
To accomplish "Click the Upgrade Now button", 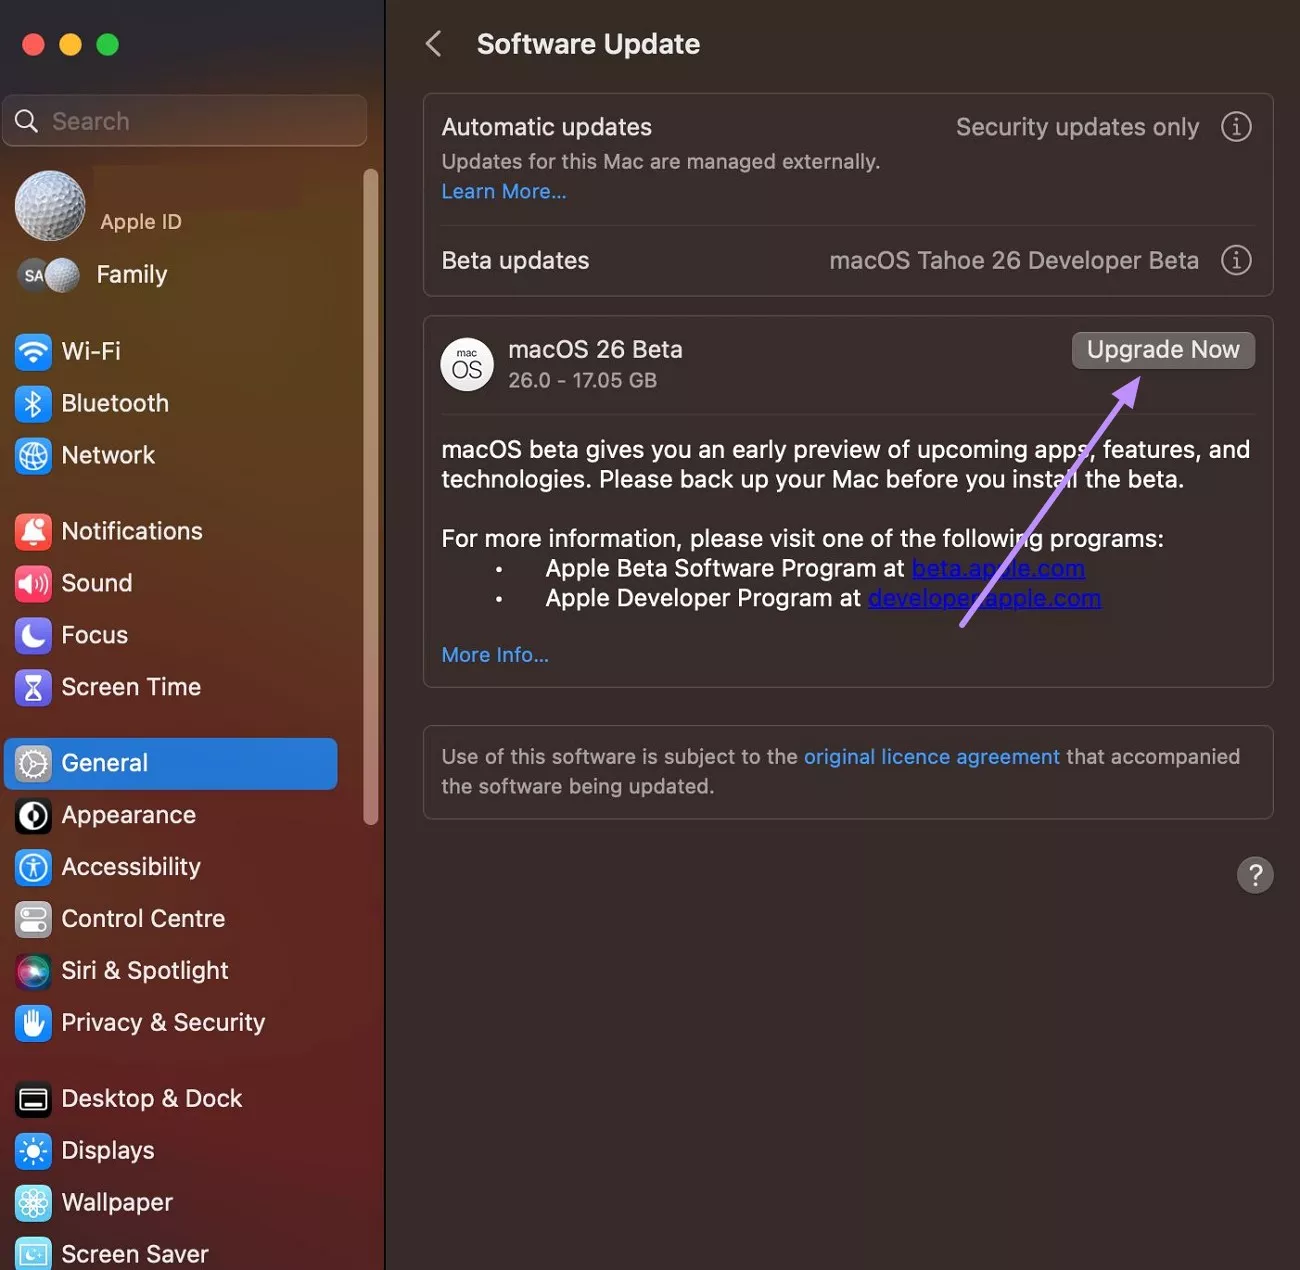I will (1163, 350).
